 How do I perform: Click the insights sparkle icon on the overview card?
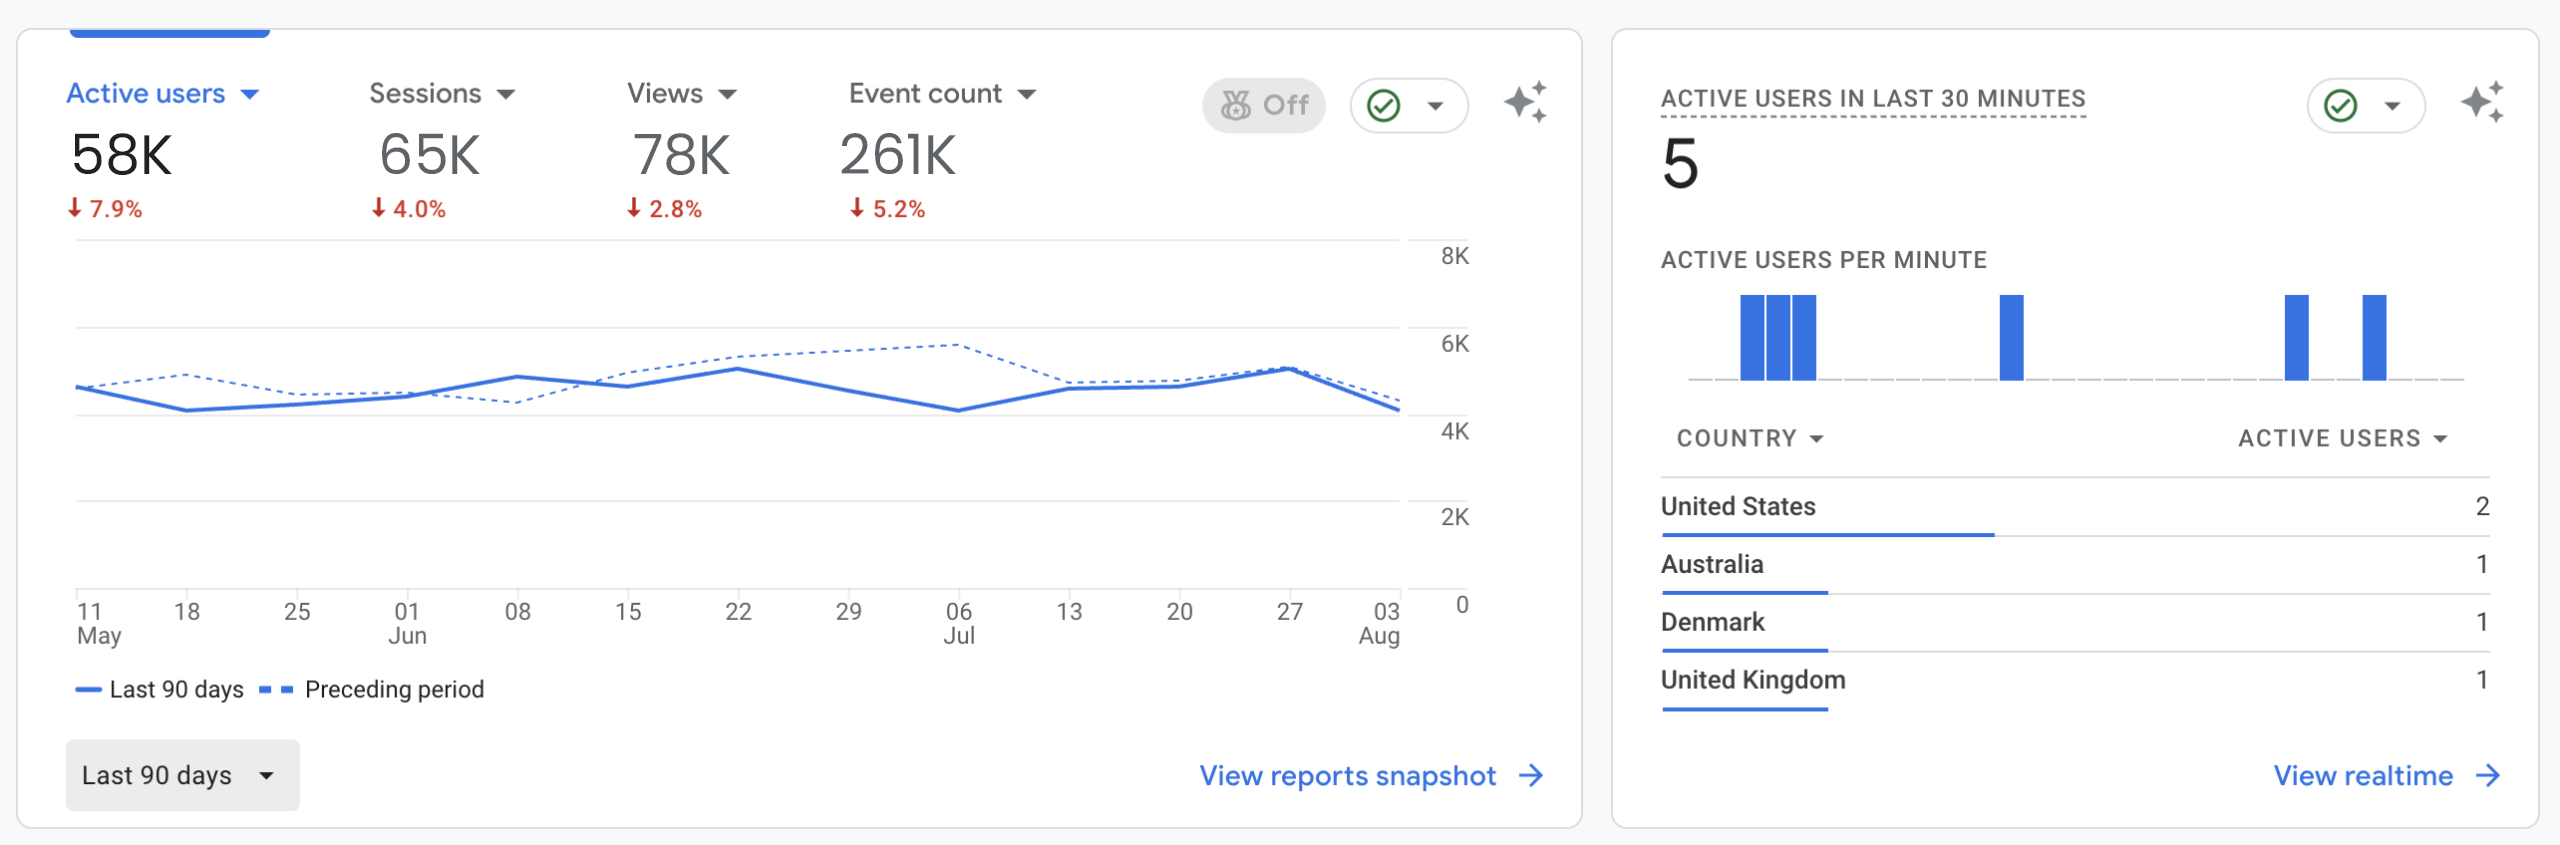(x=1525, y=103)
